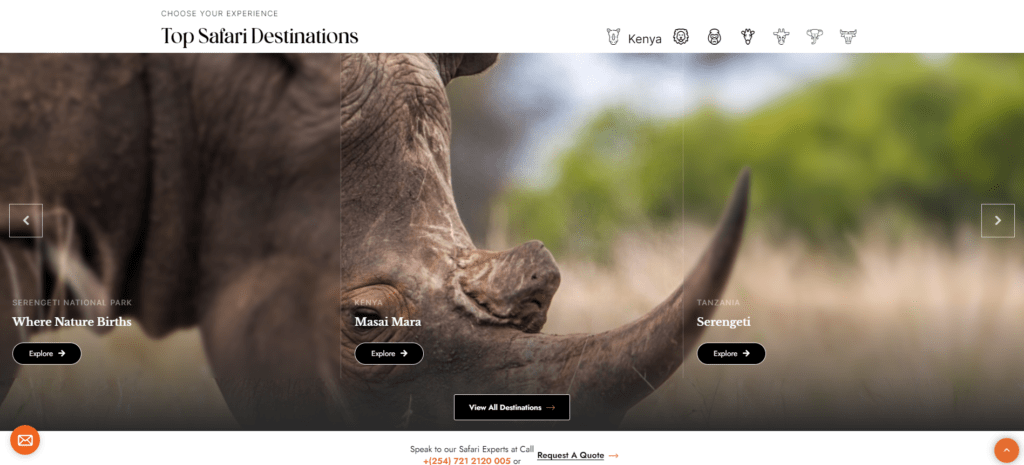Explore the Serengeti Tanzania destination
The height and width of the screenshot is (465, 1024).
coord(731,353)
